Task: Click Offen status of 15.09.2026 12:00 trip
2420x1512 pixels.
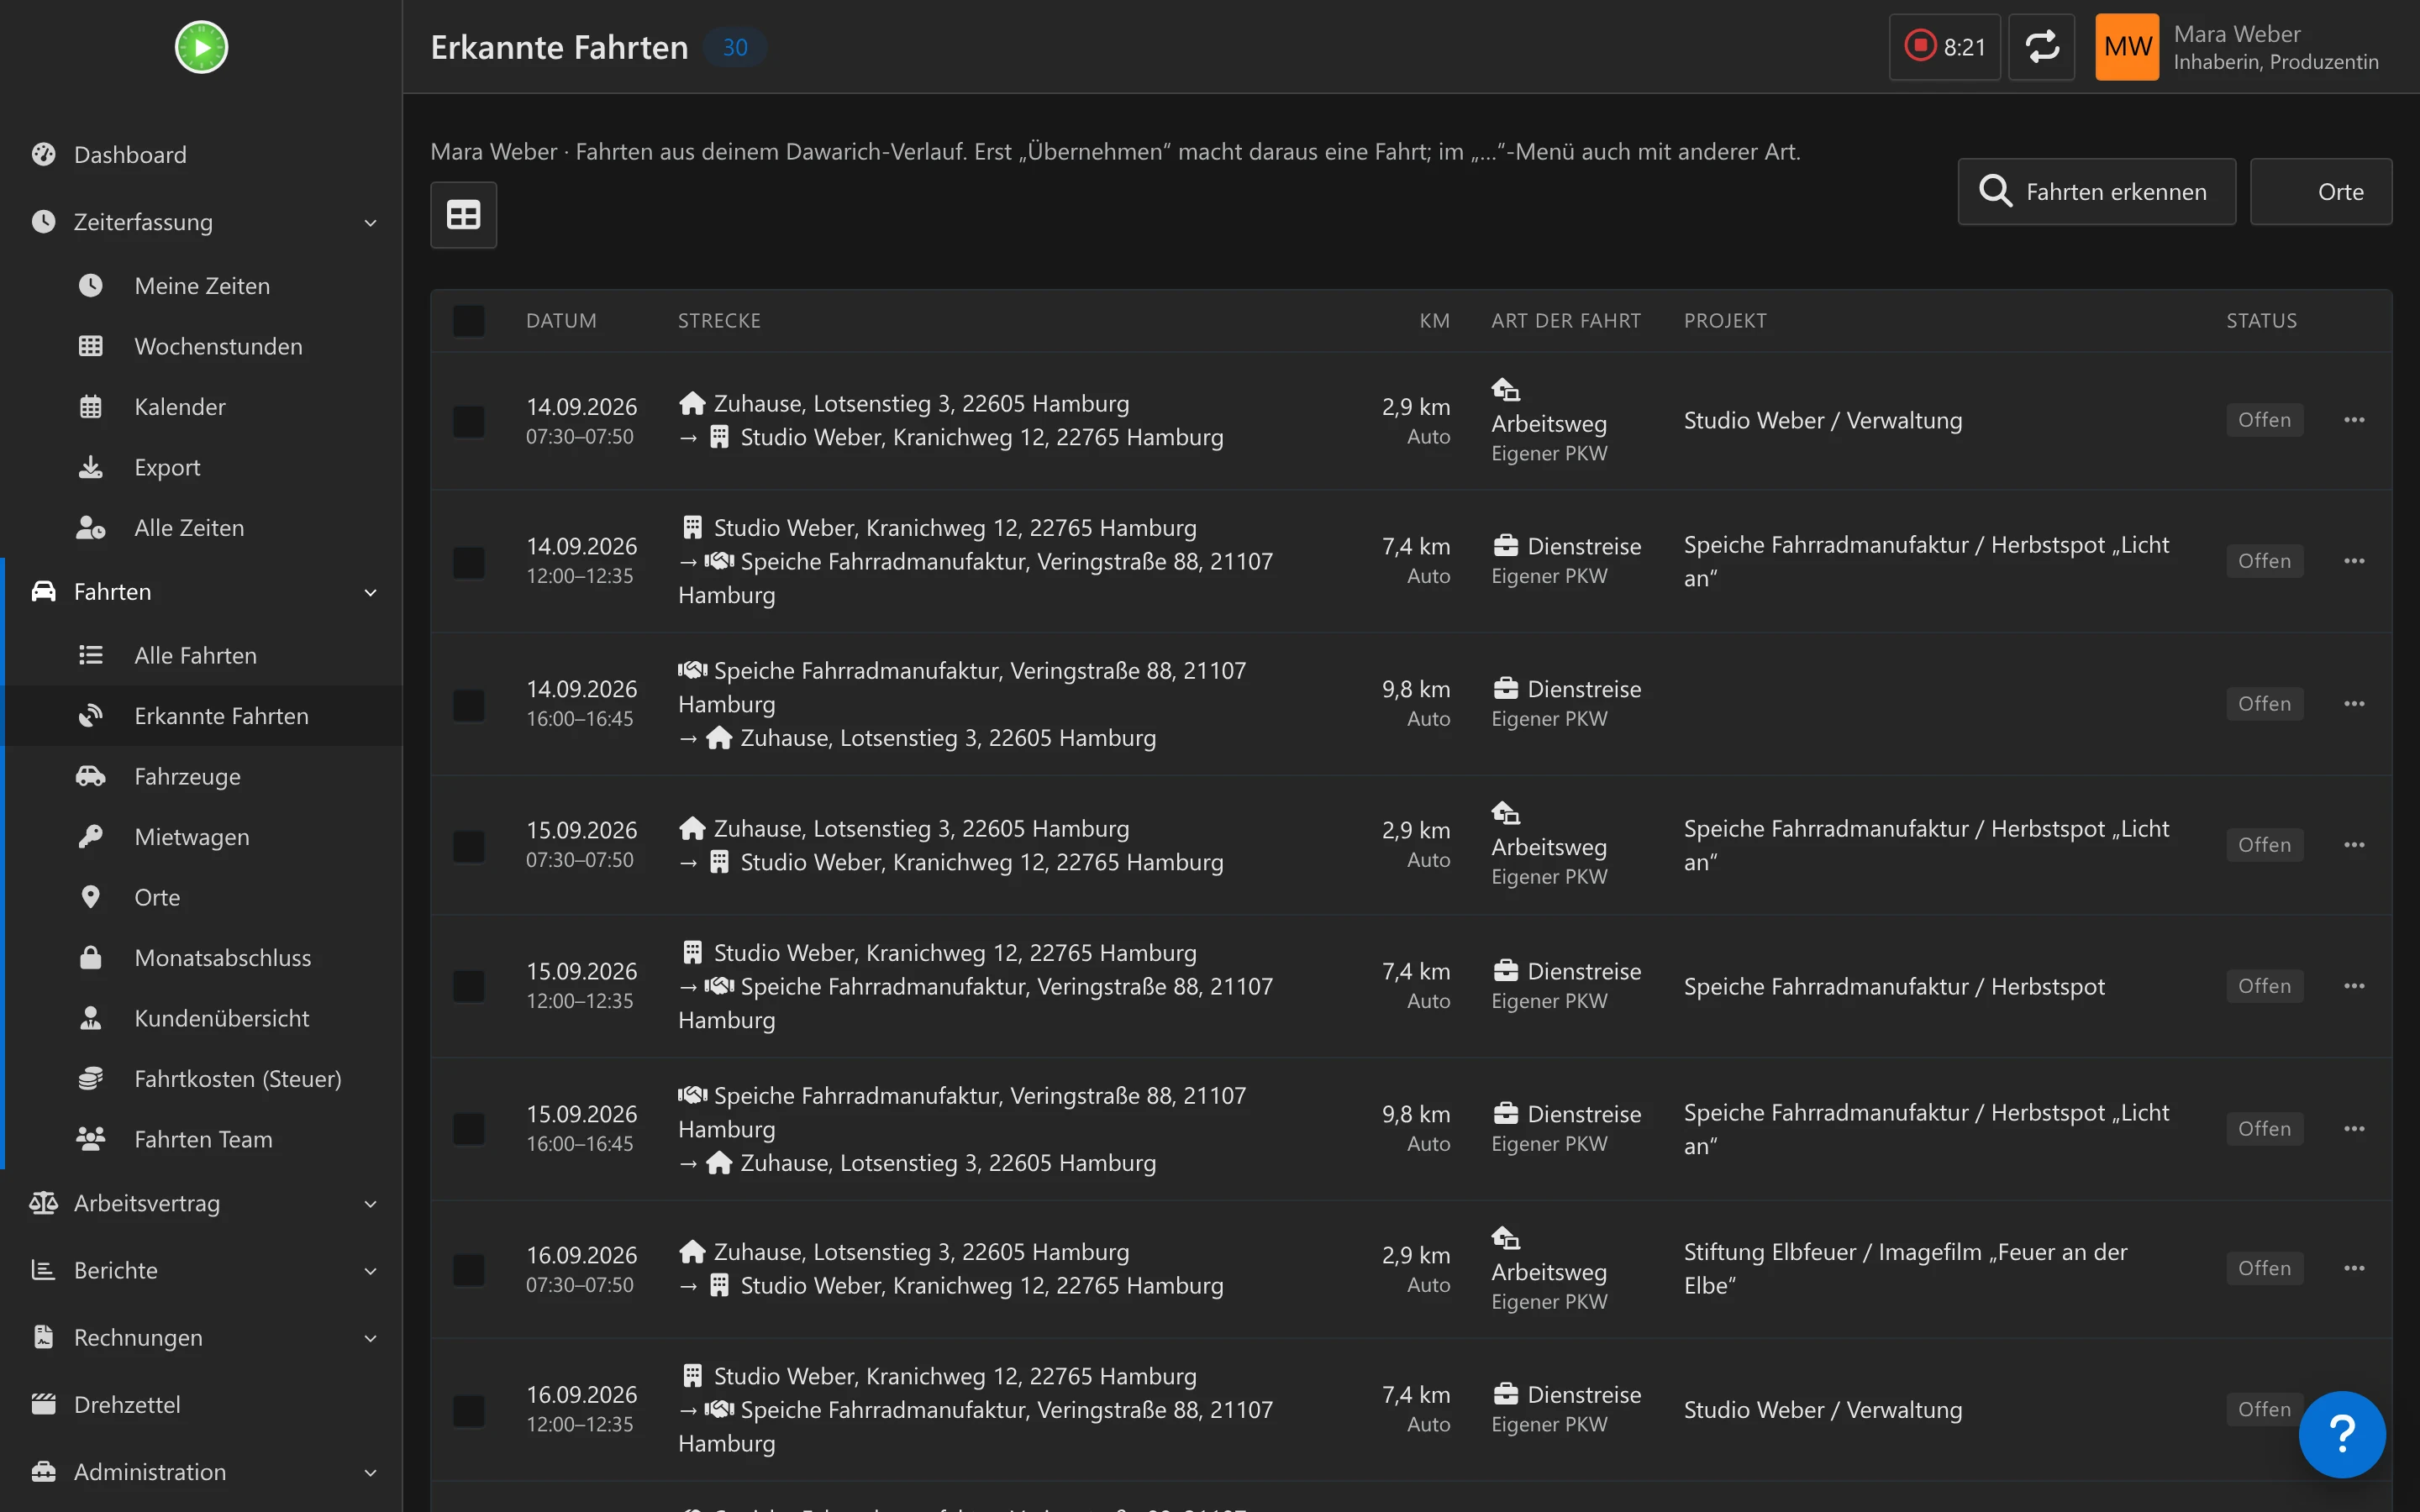Action: (x=2264, y=986)
